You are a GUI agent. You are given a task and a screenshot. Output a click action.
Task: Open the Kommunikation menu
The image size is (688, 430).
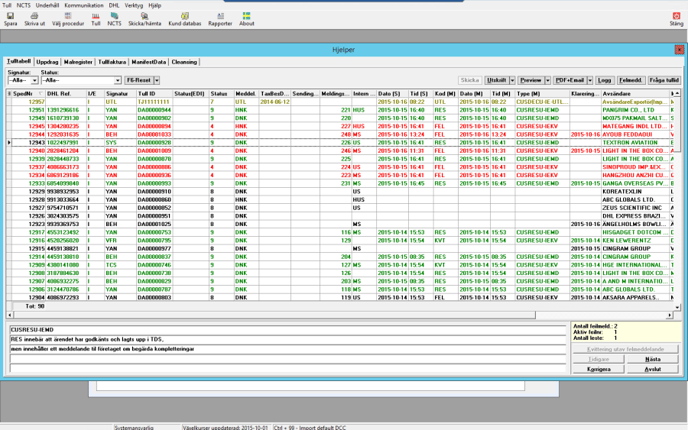pyautogui.click(x=84, y=5)
